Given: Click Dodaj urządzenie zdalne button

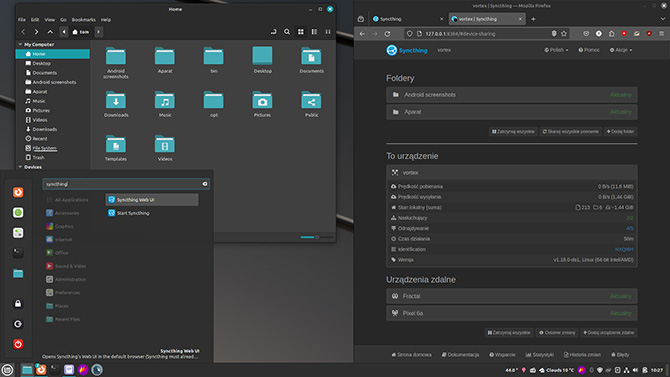Looking at the screenshot, I should (x=609, y=333).
